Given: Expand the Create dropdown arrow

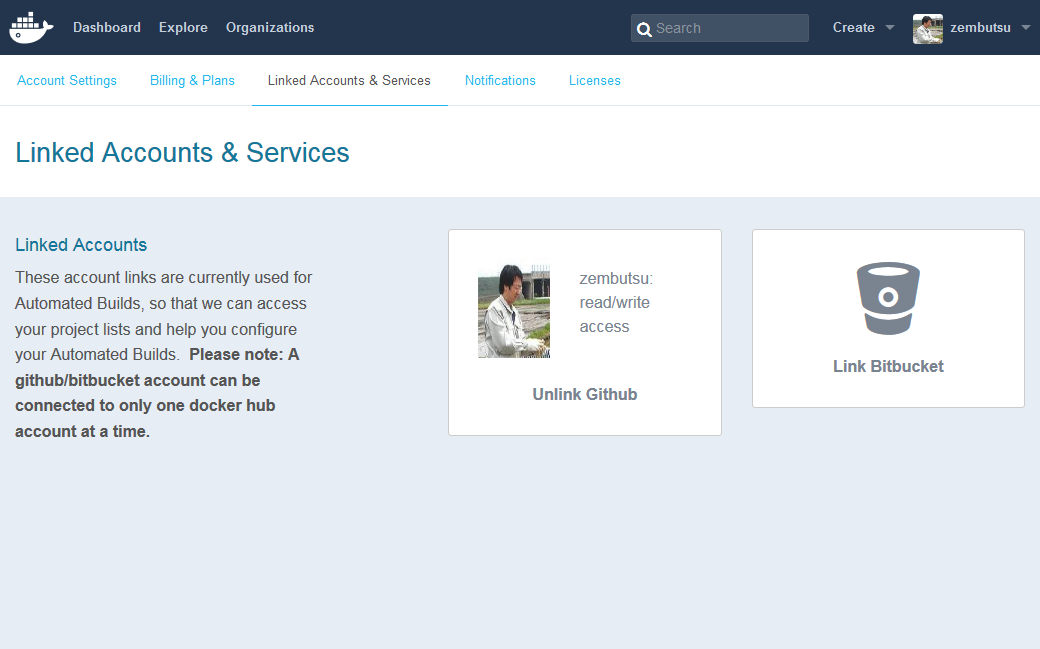Looking at the screenshot, I should (890, 28).
